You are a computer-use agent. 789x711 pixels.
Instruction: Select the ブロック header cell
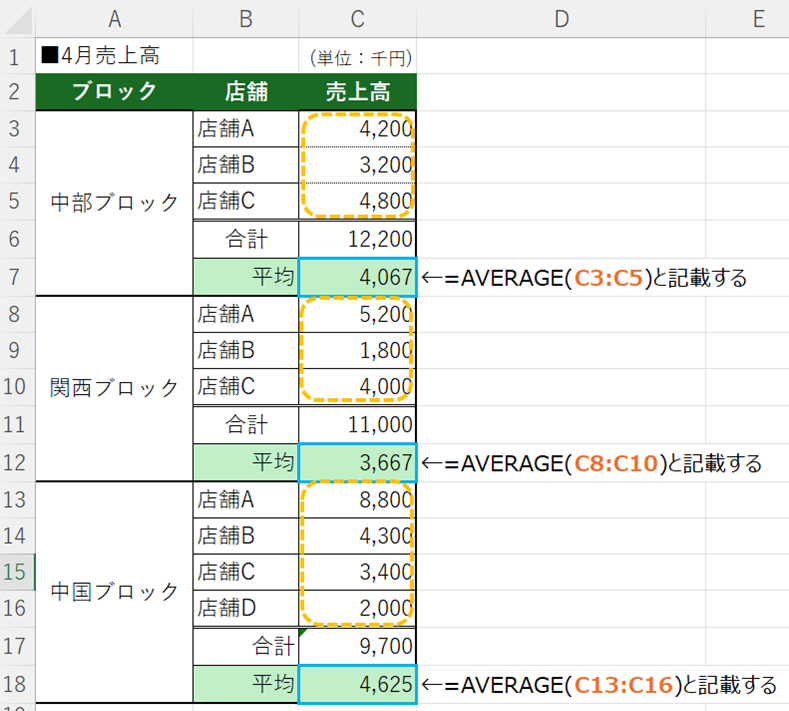coord(114,92)
